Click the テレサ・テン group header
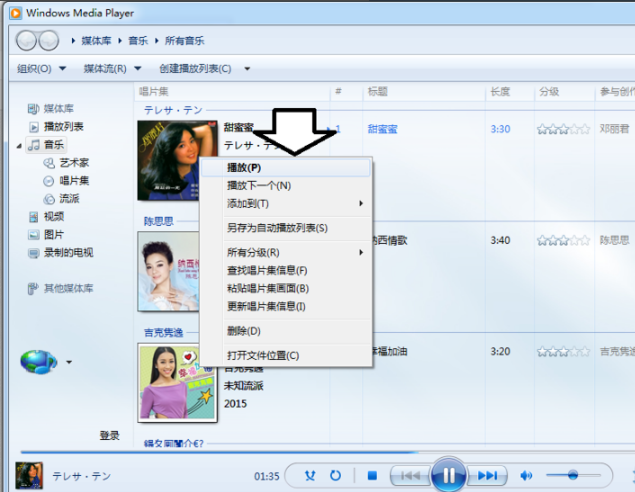 point(173,110)
